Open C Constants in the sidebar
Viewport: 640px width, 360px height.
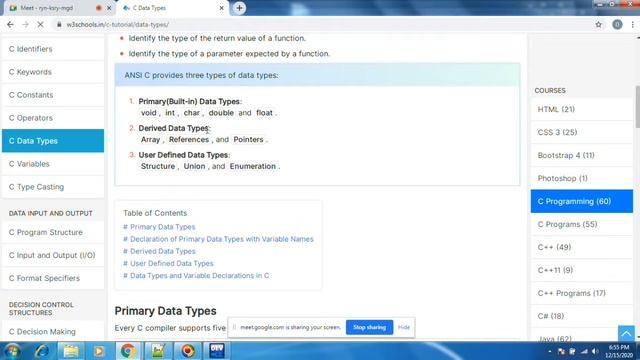(53, 95)
